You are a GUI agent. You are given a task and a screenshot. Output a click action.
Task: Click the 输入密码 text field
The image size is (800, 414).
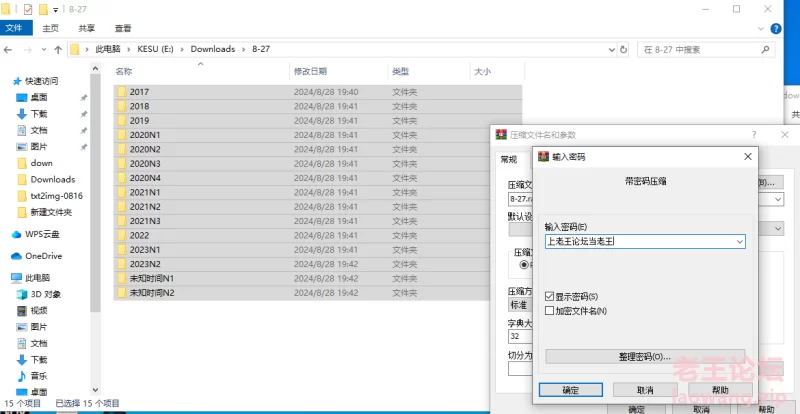[638, 242]
